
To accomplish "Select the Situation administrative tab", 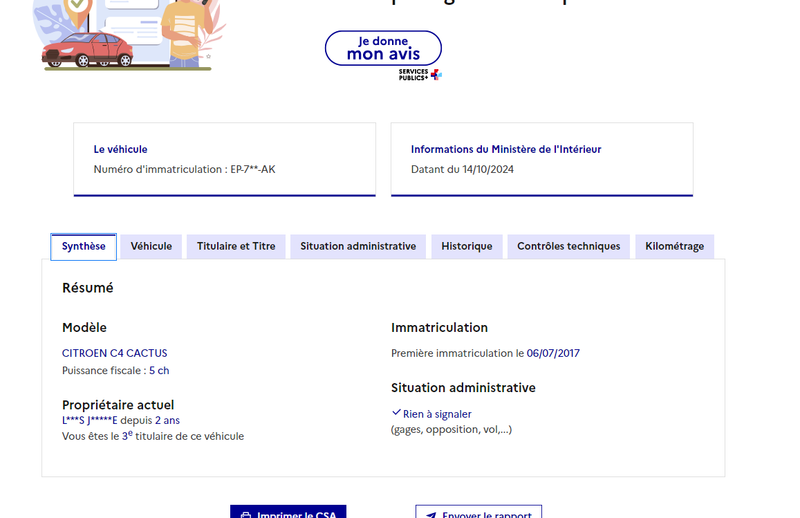I will pyautogui.click(x=358, y=246).
